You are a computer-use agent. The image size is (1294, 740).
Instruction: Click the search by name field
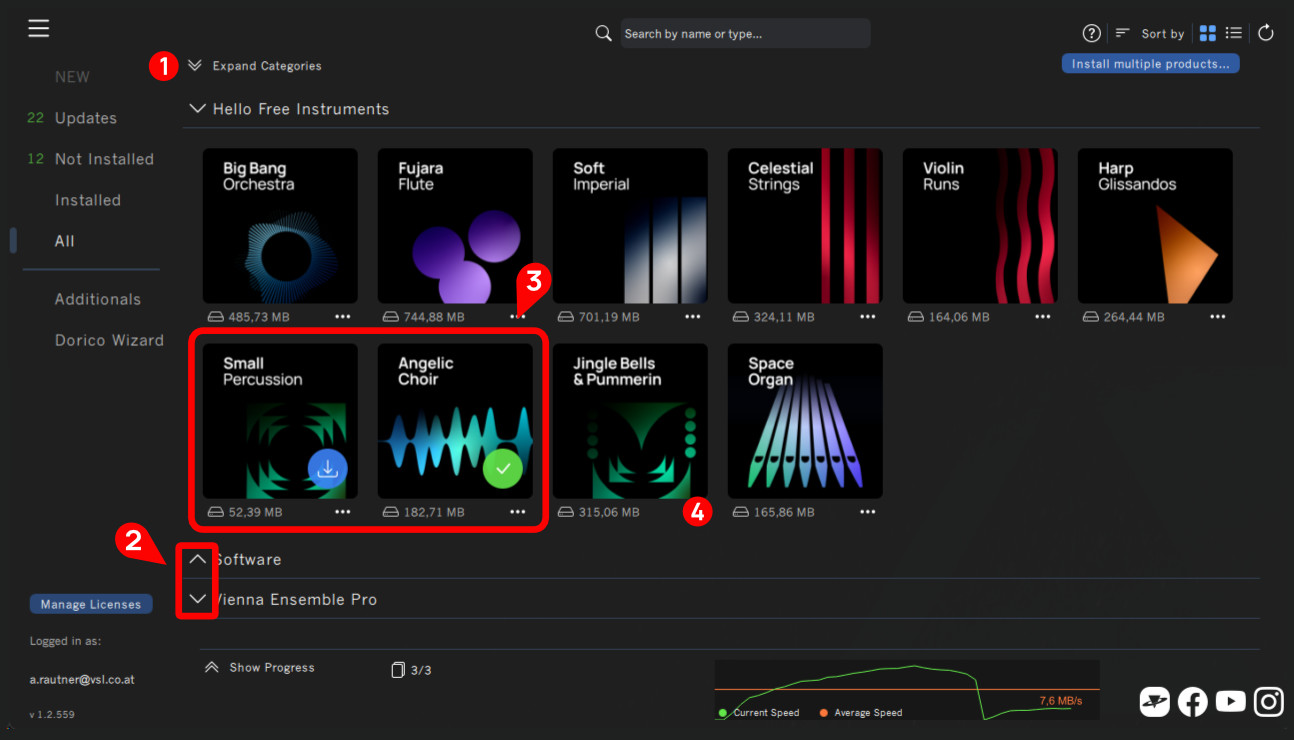coord(744,34)
